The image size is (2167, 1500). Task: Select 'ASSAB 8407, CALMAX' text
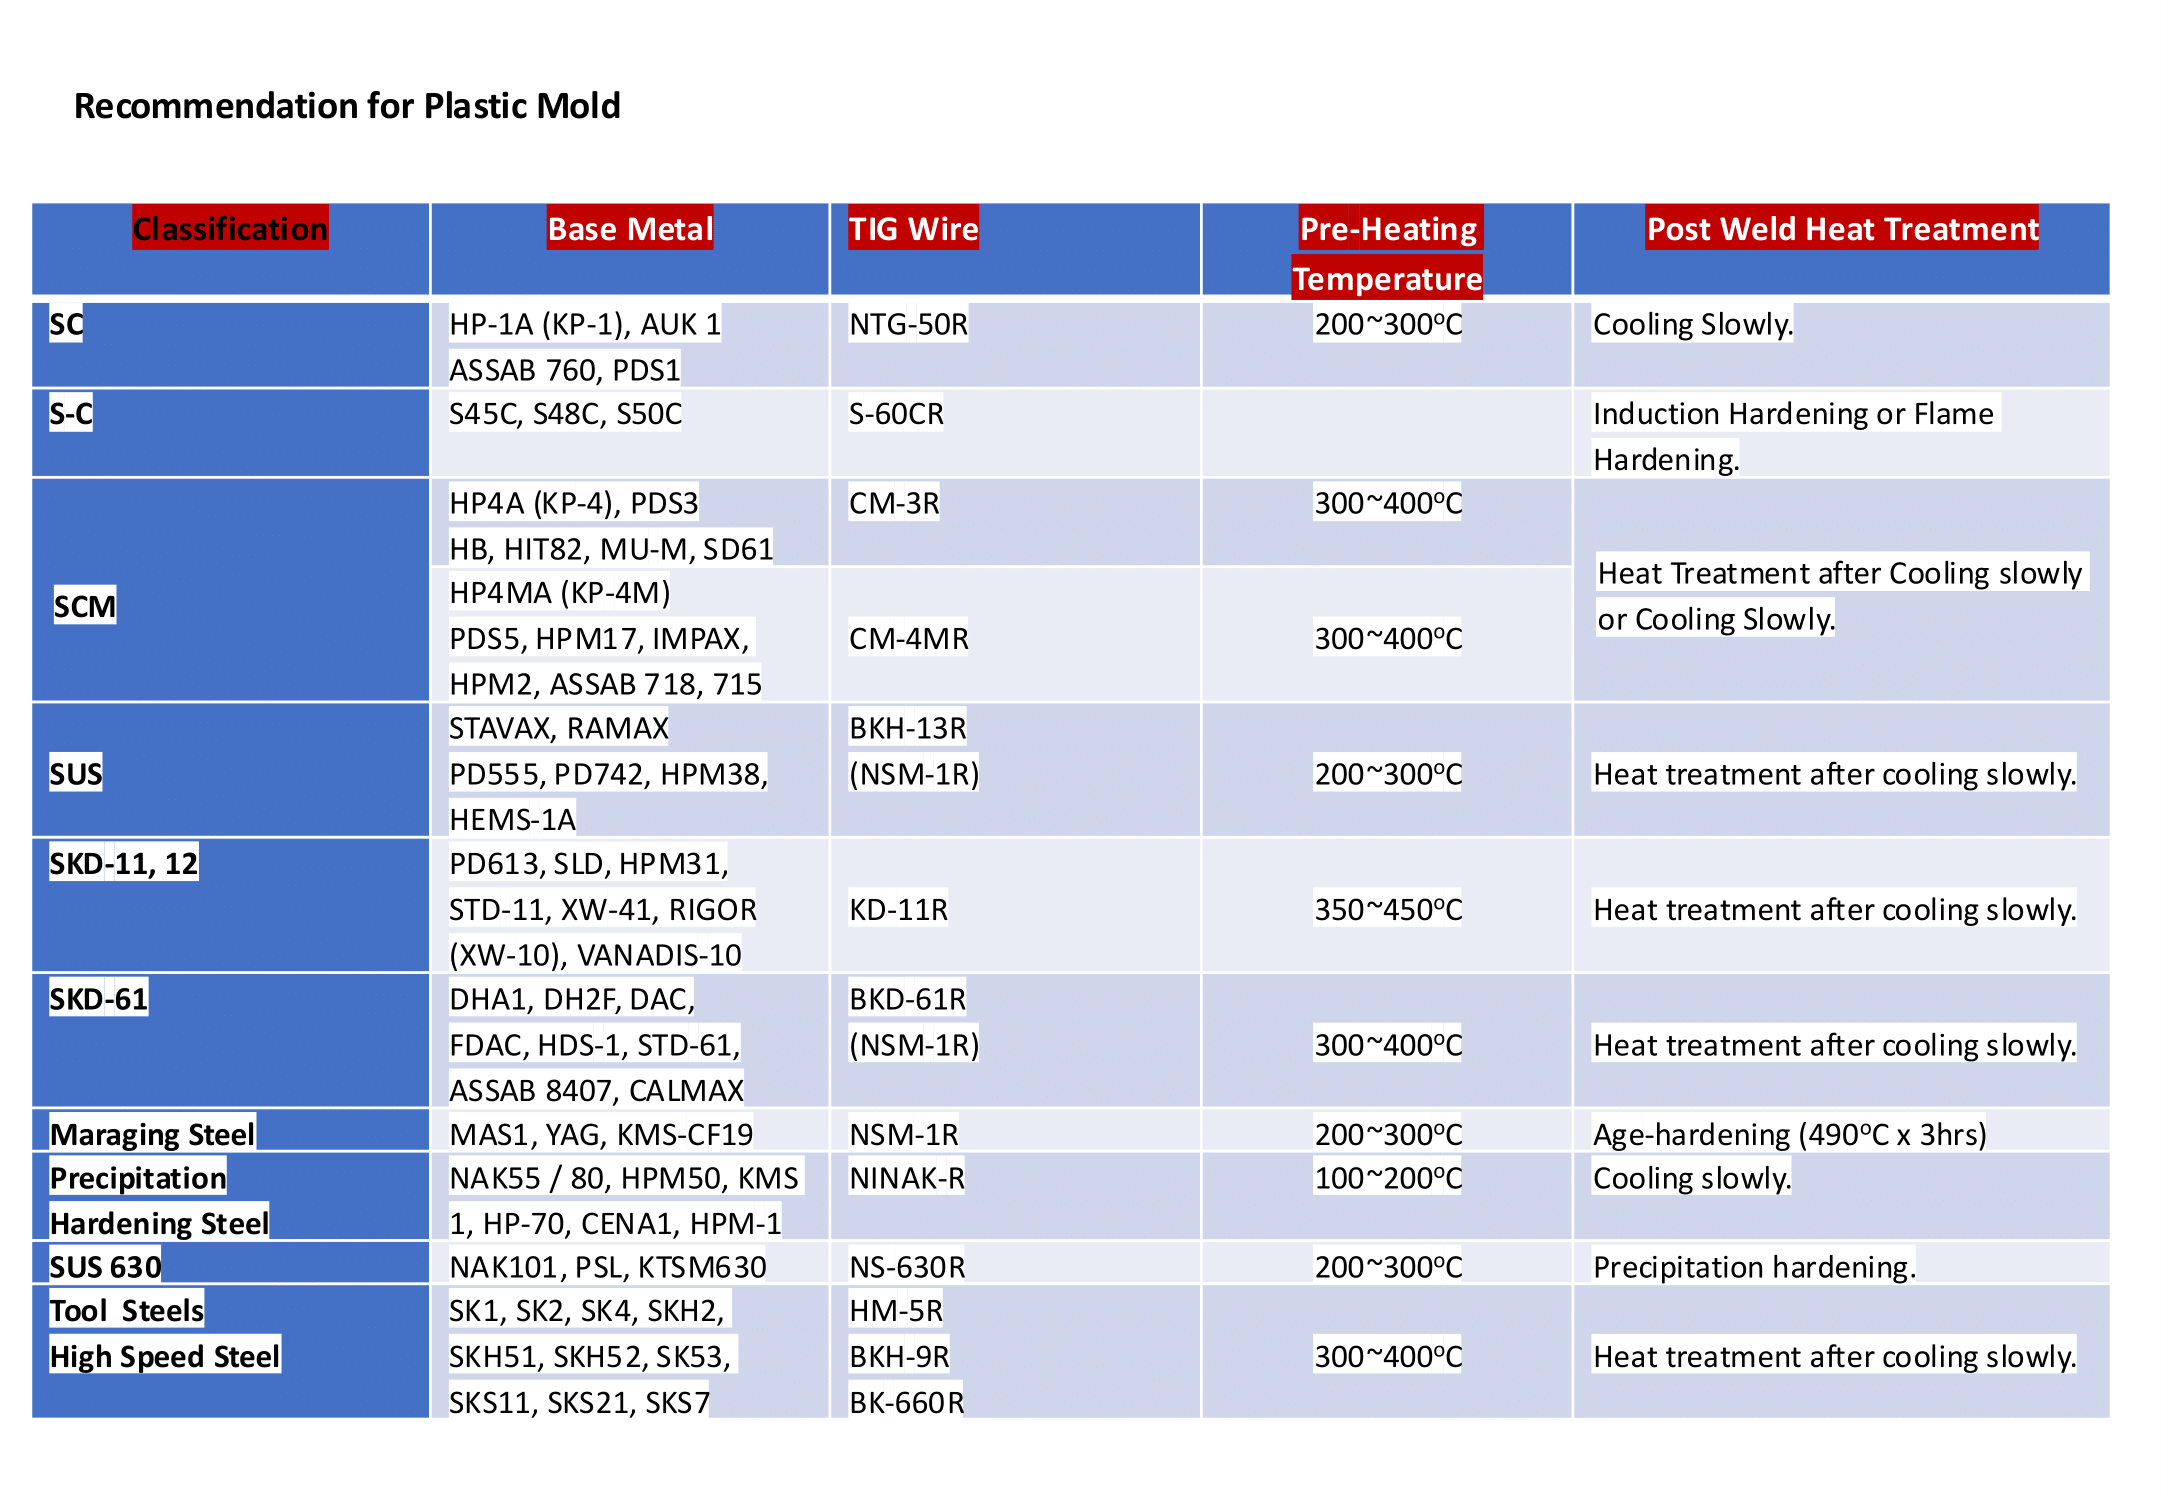[x=596, y=1090]
